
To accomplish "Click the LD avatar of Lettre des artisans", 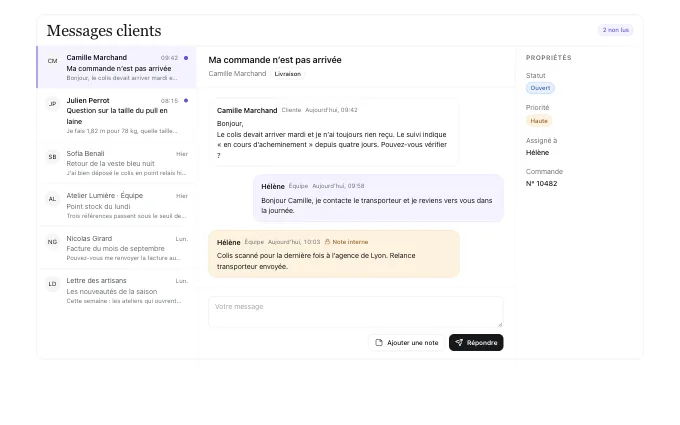I will (x=52, y=284).
